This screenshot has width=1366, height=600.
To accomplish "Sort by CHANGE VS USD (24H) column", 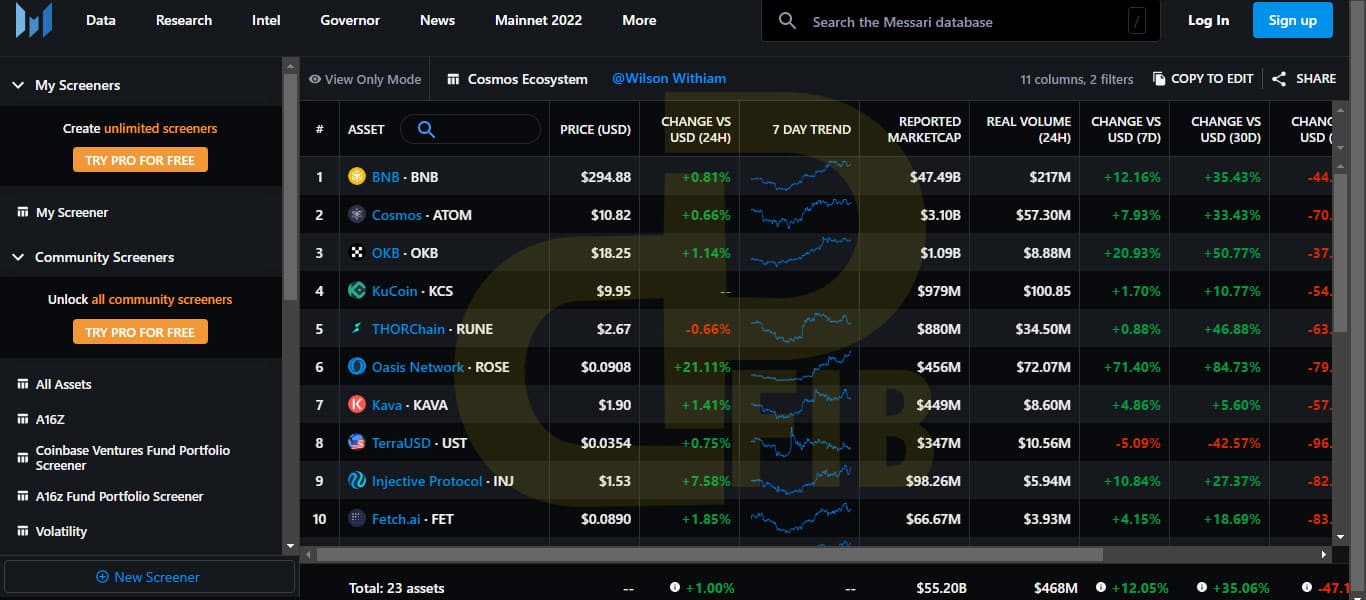I will 695,129.
